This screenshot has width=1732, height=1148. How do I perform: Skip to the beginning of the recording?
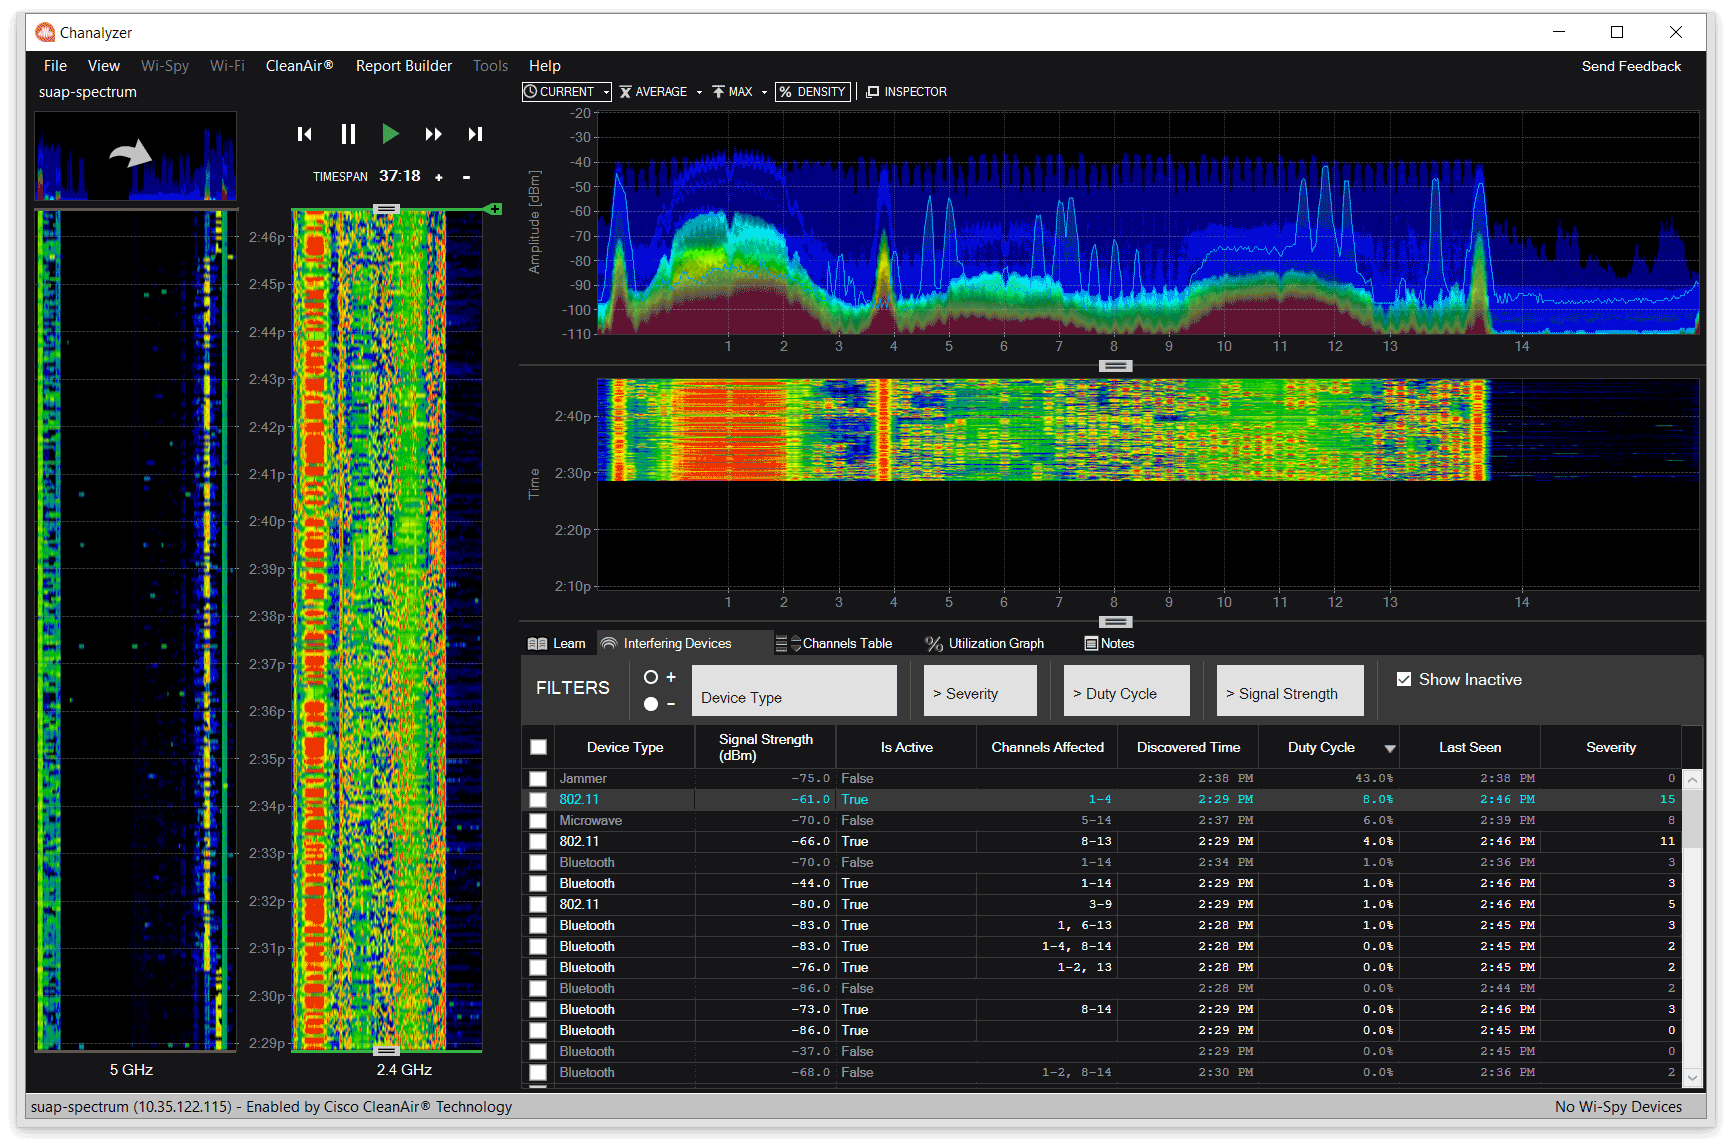point(305,134)
